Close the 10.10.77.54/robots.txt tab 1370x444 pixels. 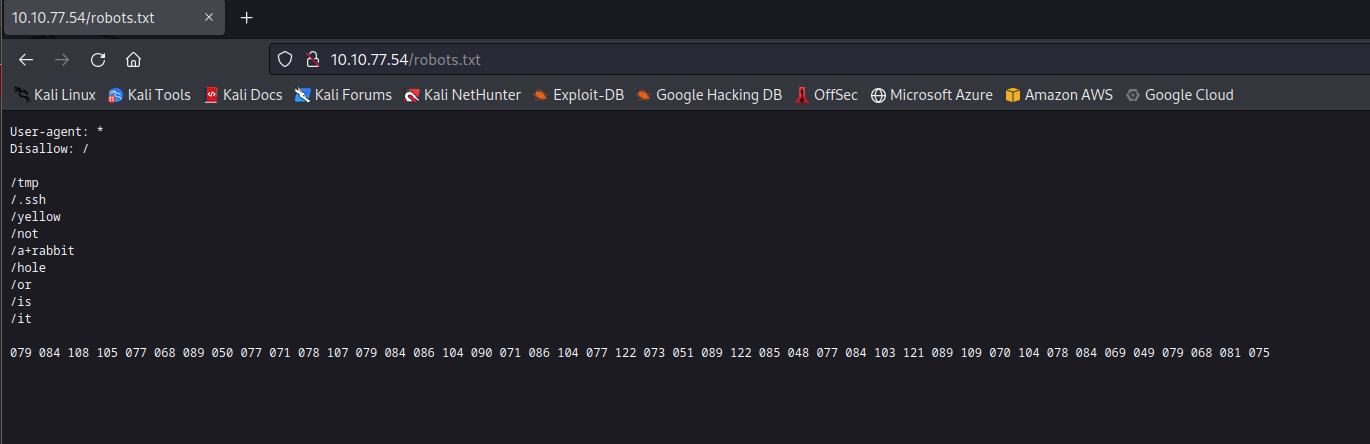(x=208, y=18)
